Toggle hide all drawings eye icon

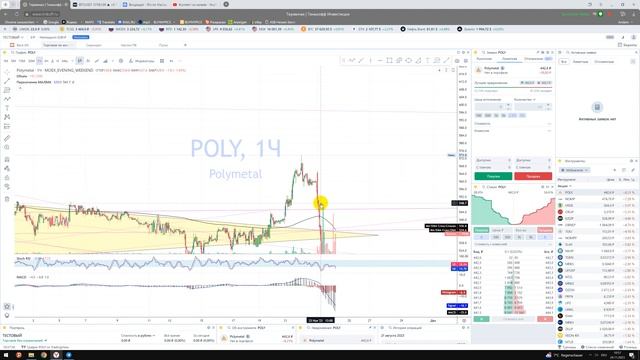(x=7, y=187)
